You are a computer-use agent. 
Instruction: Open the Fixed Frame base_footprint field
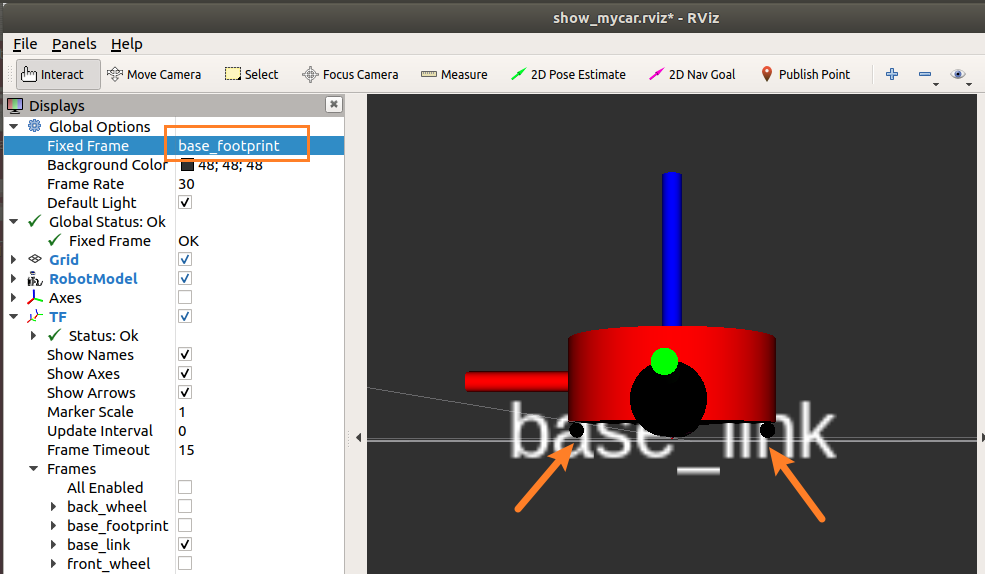pyautogui.click(x=259, y=146)
